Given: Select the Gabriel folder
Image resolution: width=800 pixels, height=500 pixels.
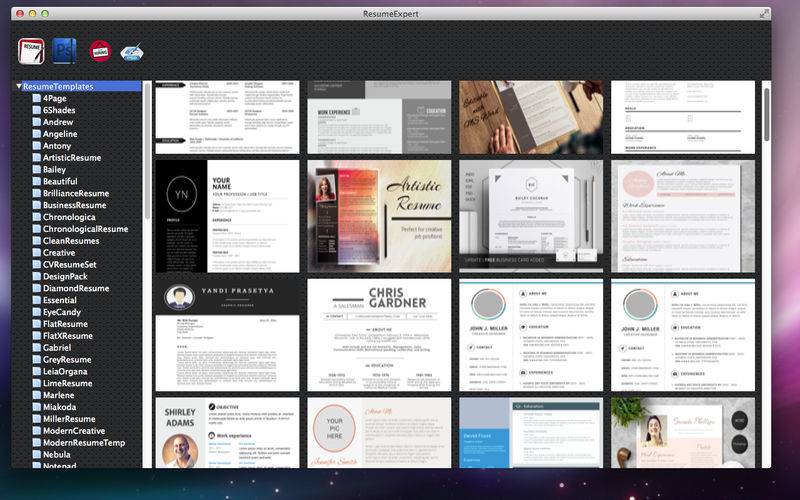Looking at the screenshot, I should 52,347.
